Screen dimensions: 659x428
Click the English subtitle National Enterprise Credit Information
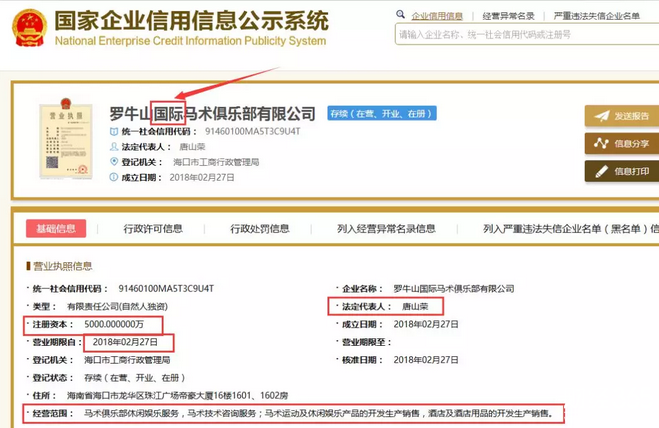point(190,41)
